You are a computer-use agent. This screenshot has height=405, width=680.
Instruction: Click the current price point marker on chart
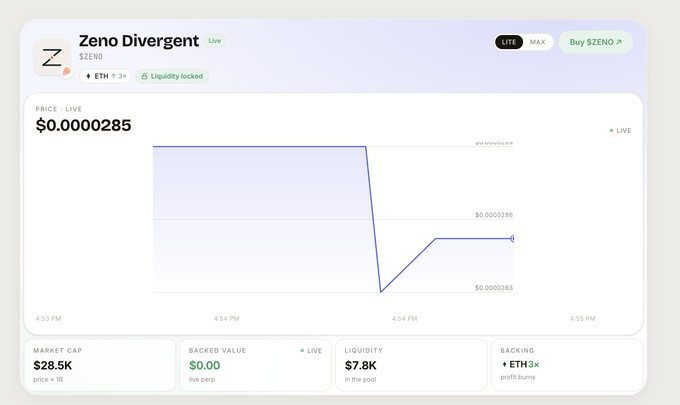pos(513,238)
